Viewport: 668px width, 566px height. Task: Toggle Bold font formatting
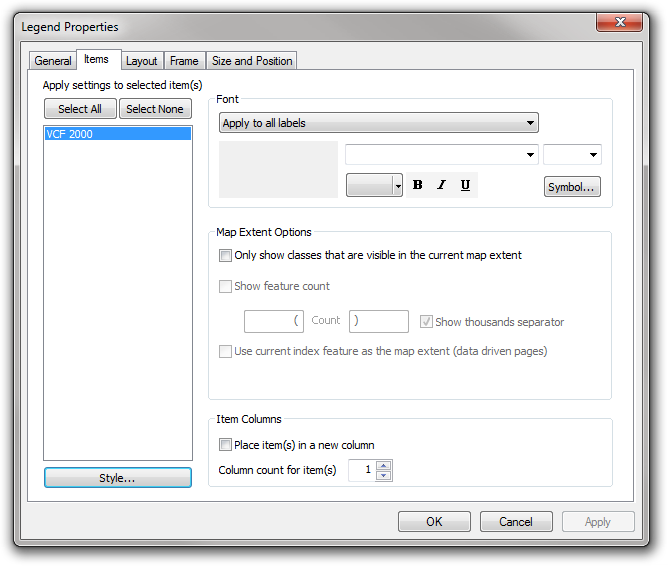418,185
